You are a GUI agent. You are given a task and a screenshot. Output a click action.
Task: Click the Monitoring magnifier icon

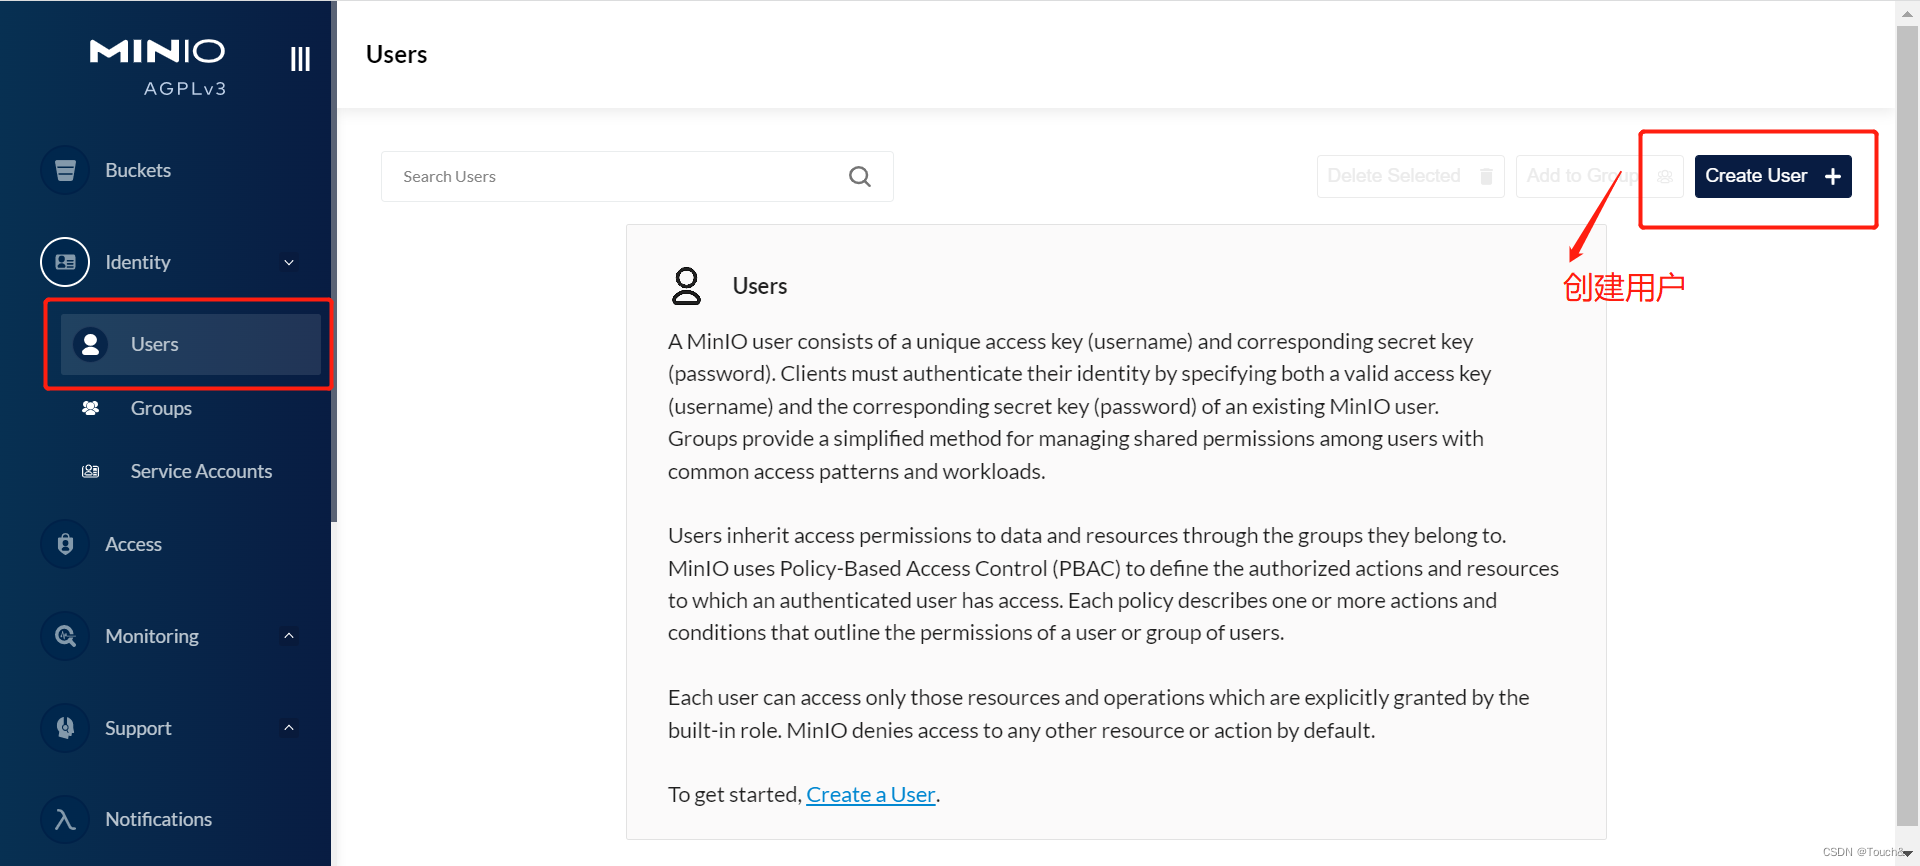point(65,636)
